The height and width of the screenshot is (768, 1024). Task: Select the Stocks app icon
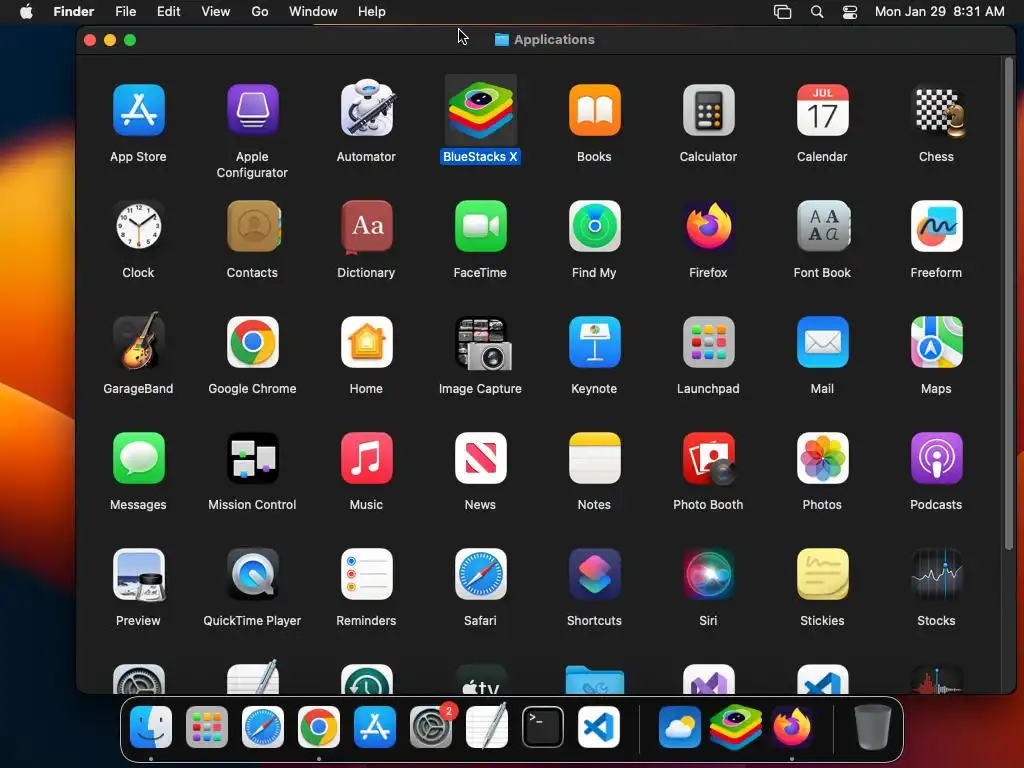936,574
